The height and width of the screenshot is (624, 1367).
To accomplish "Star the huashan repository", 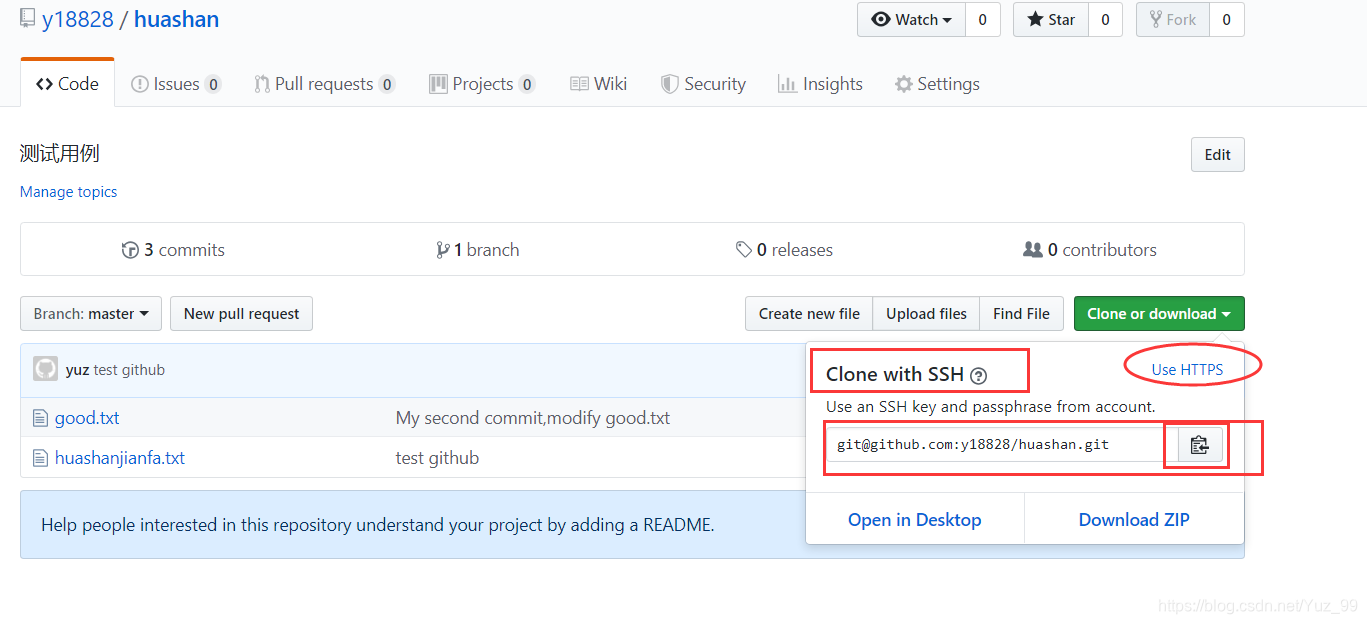I will [1051, 20].
